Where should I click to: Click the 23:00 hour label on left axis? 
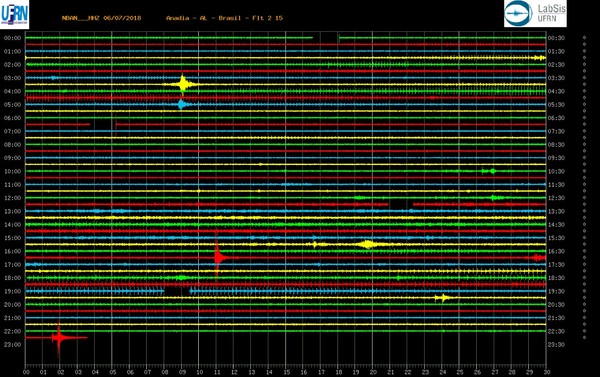tap(13, 344)
